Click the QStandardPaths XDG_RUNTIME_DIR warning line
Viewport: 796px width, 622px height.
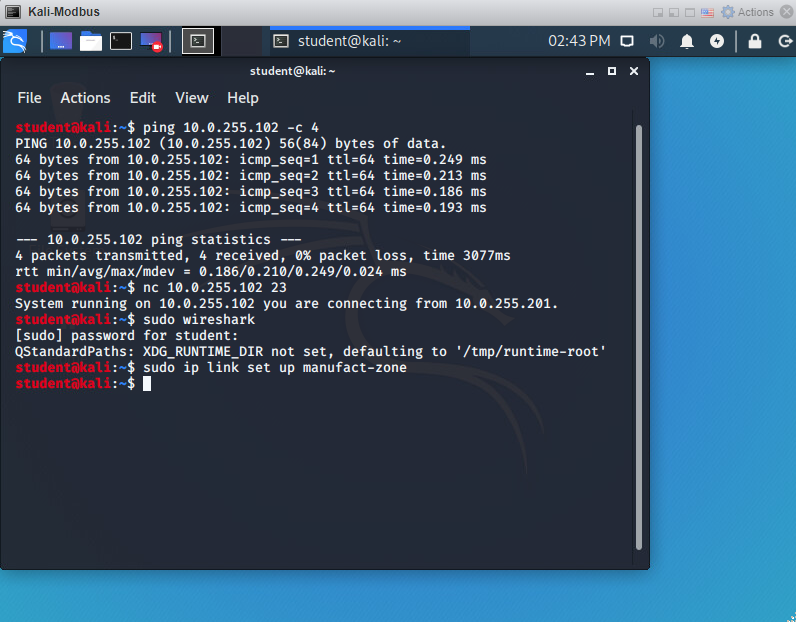(311, 351)
